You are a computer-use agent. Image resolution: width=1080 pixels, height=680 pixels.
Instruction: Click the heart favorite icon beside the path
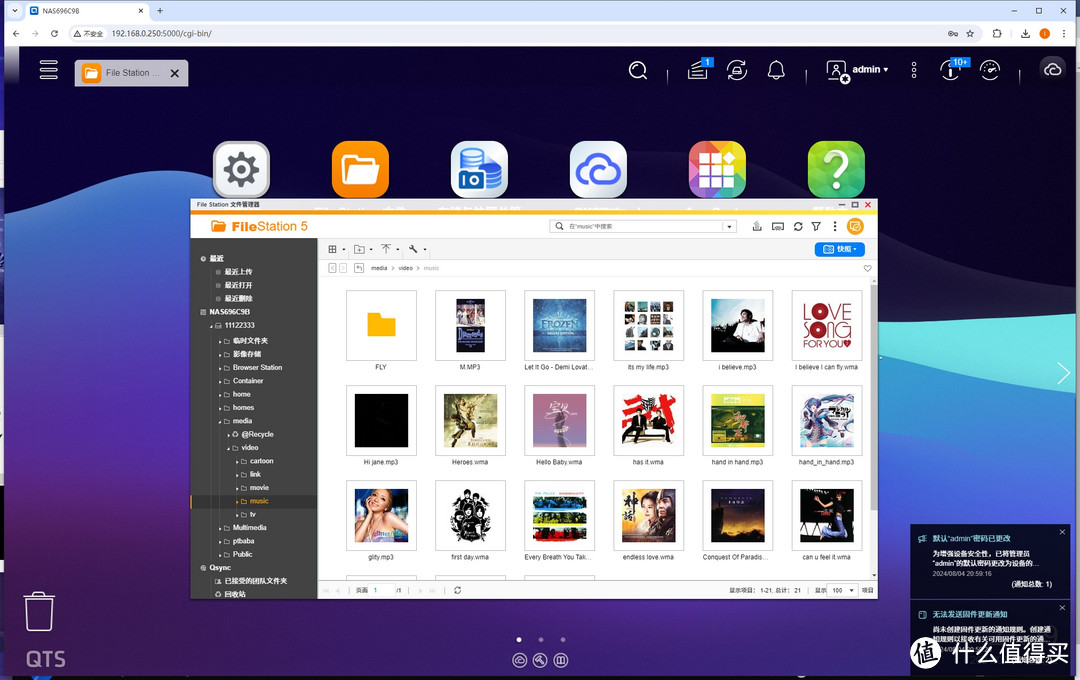click(x=867, y=268)
